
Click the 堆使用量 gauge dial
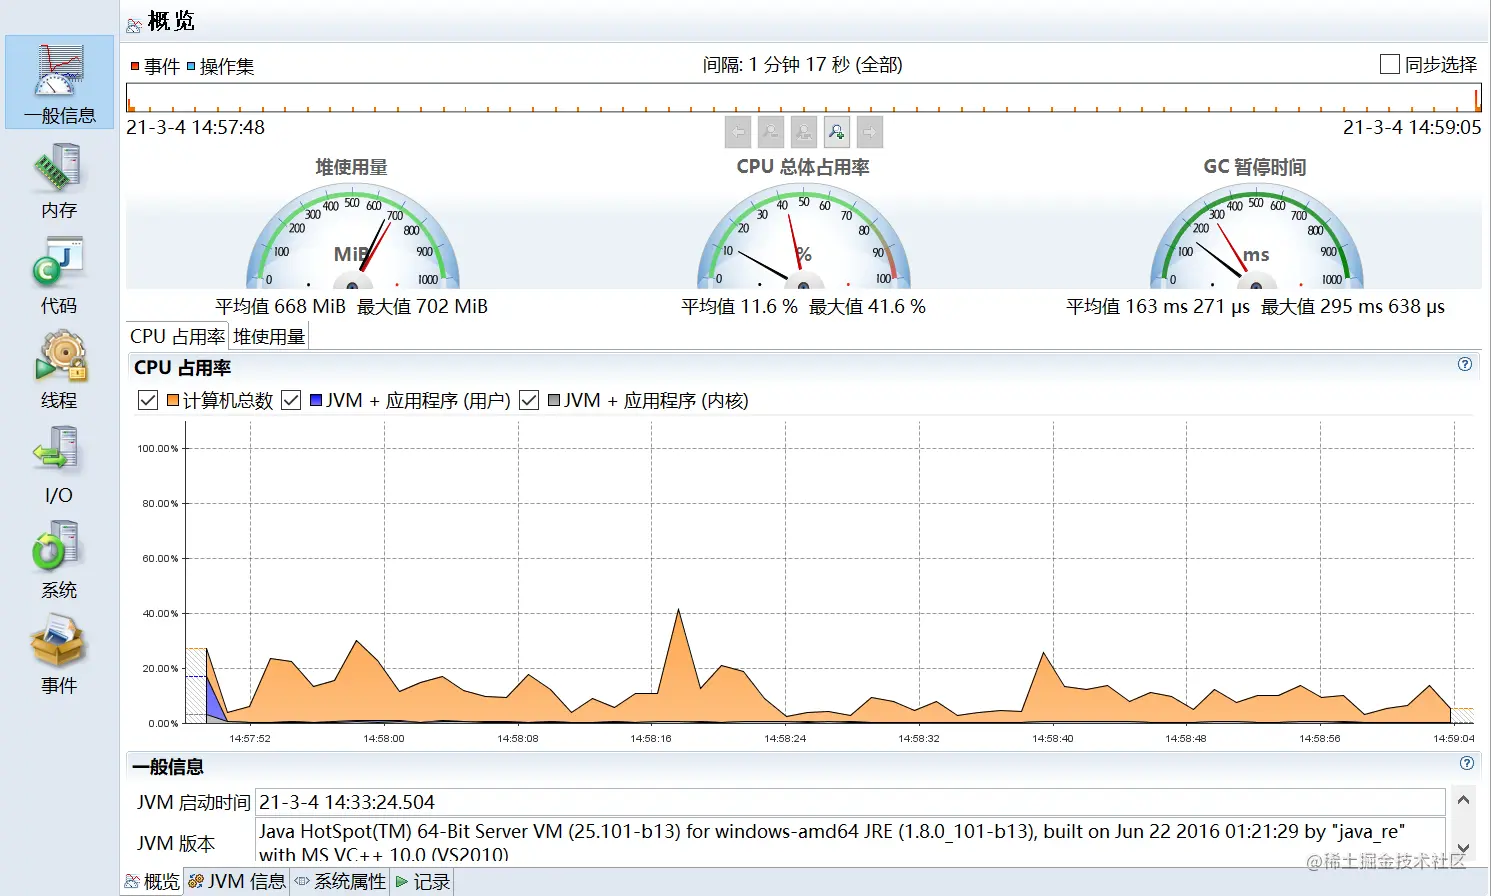pos(352,238)
